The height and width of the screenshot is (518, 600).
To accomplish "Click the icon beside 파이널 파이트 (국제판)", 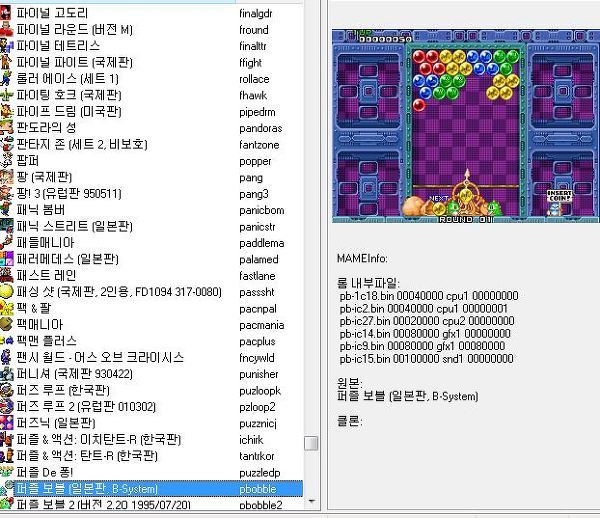I will (6, 62).
